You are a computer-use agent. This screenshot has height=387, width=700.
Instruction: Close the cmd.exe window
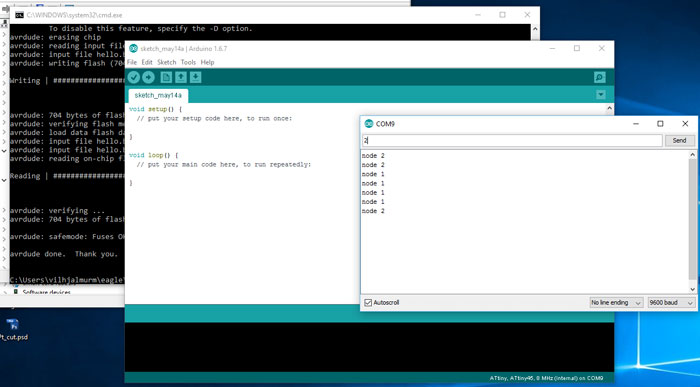click(527, 15)
